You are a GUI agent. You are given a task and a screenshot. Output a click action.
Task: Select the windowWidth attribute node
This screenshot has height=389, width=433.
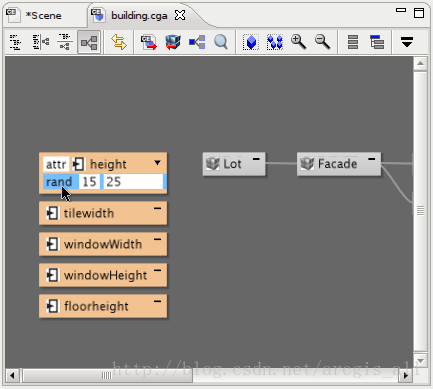(x=103, y=244)
